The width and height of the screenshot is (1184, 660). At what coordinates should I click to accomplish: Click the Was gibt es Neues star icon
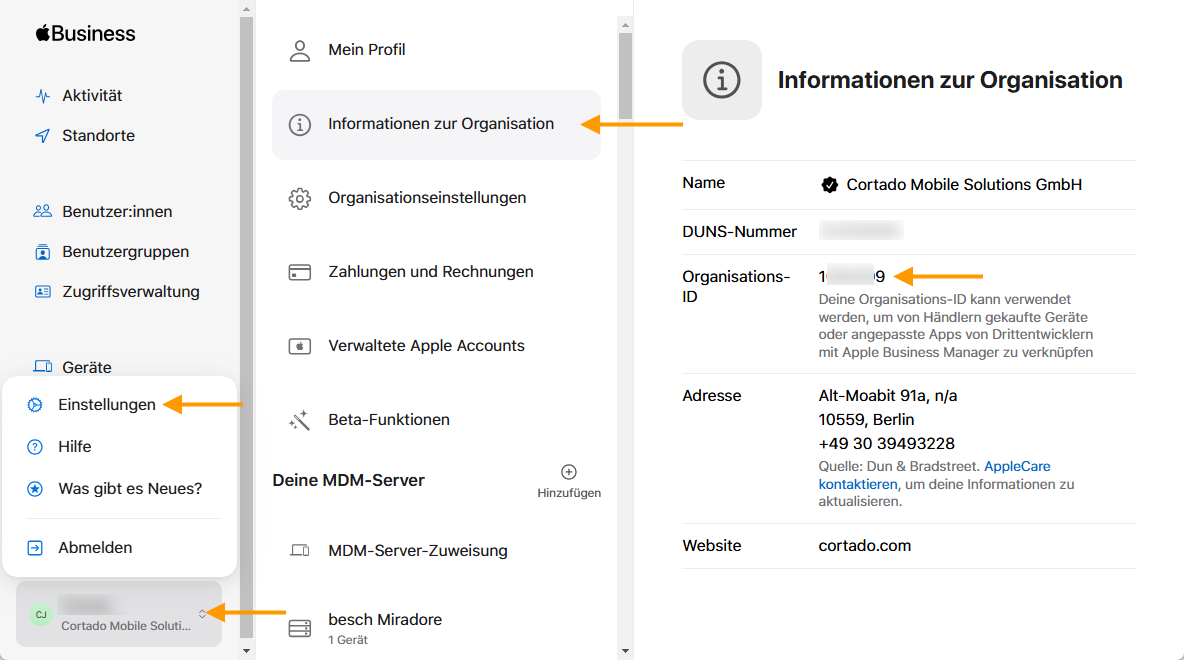[35, 489]
